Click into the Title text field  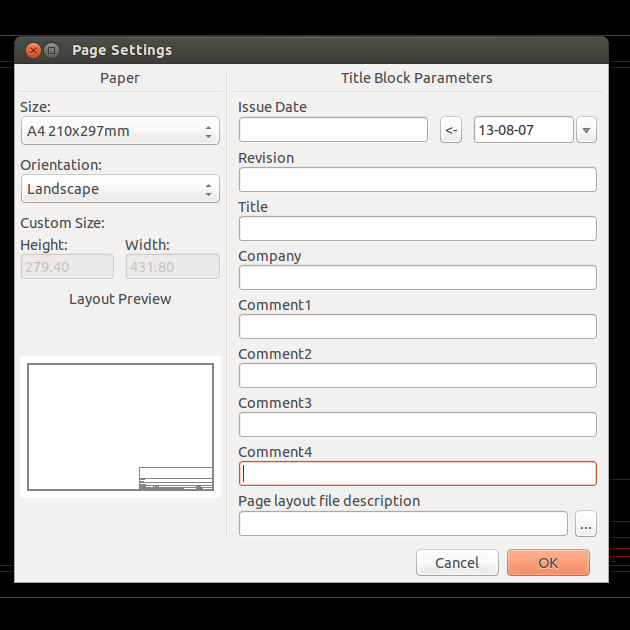pyautogui.click(x=417, y=228)
